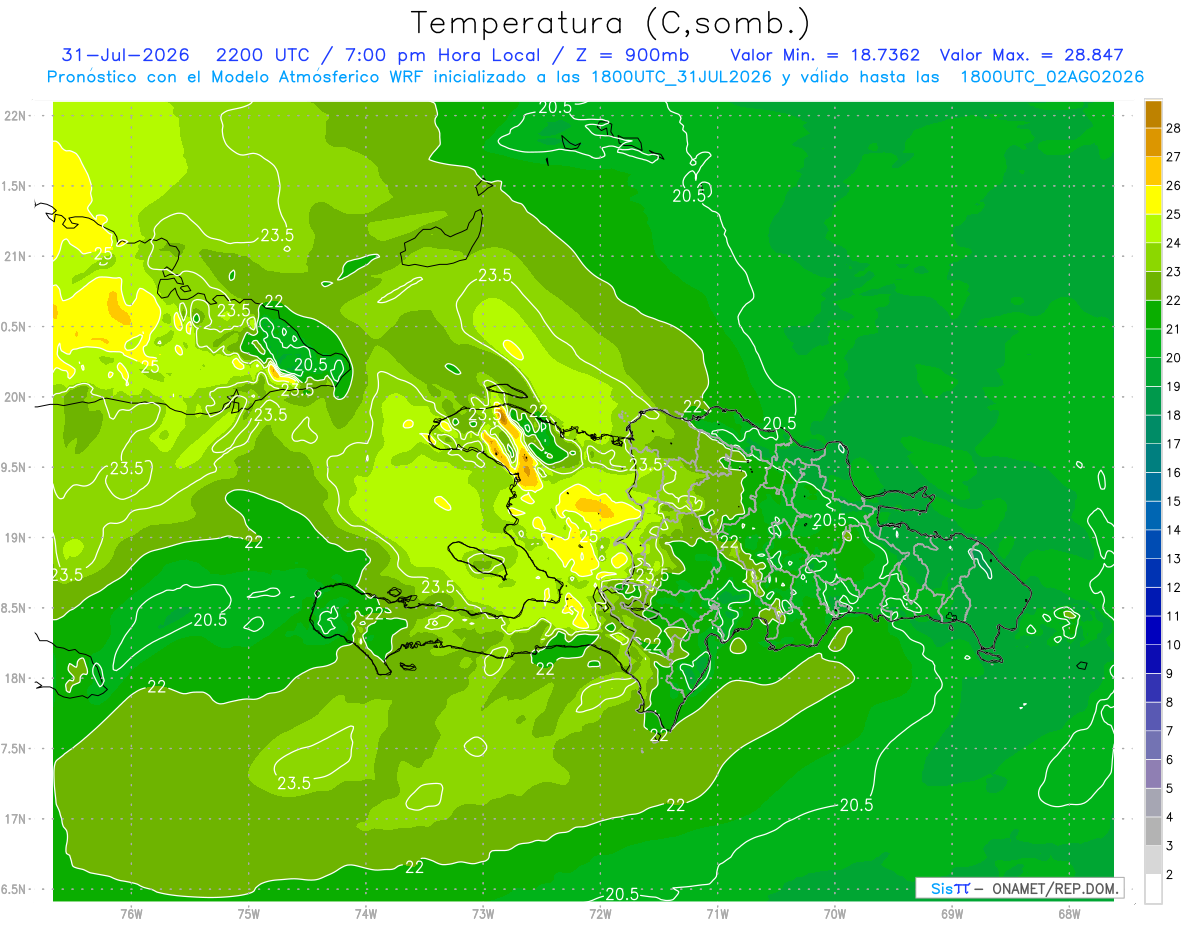The height and width of the screenshot is (927, 1200).
Task: Click the "70W" longitude axis label
Action: point(835,913)
